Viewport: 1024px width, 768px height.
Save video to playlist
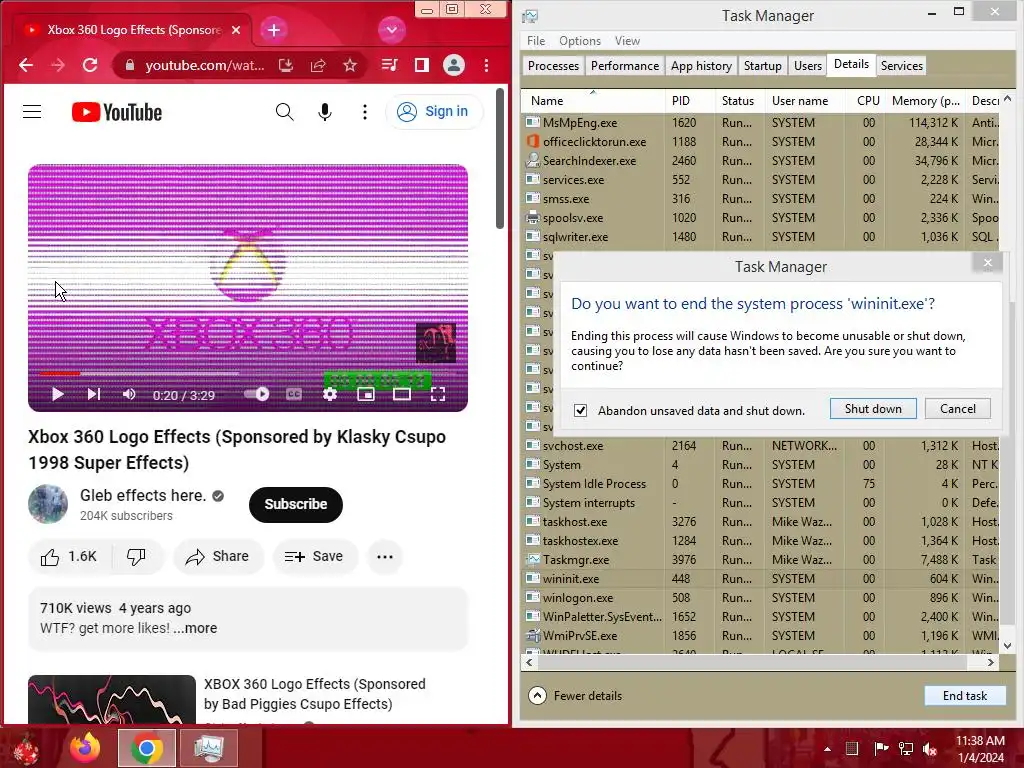pos(315,556)
